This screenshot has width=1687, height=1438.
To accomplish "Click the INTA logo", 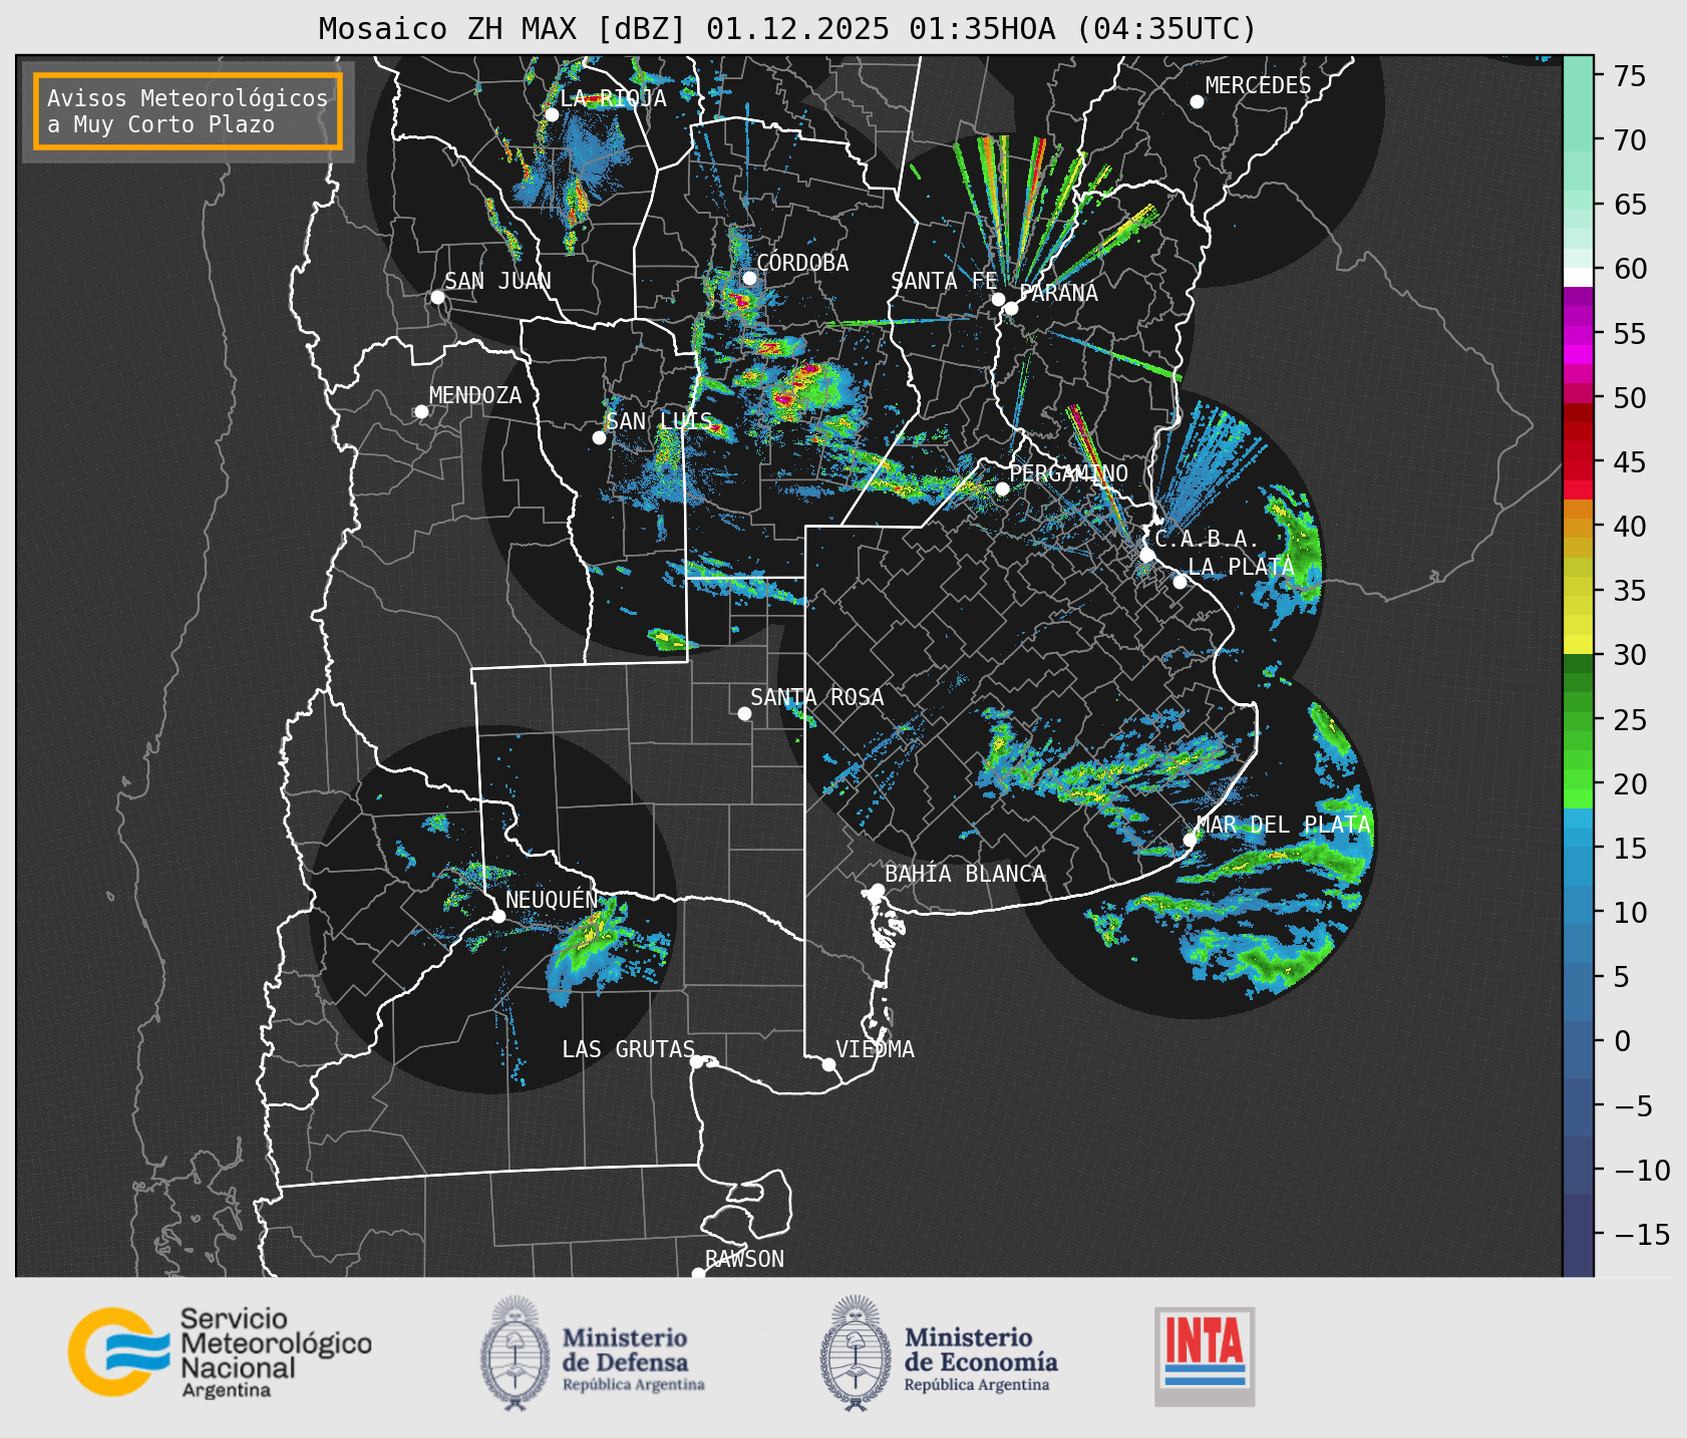I will 1204,1356.
